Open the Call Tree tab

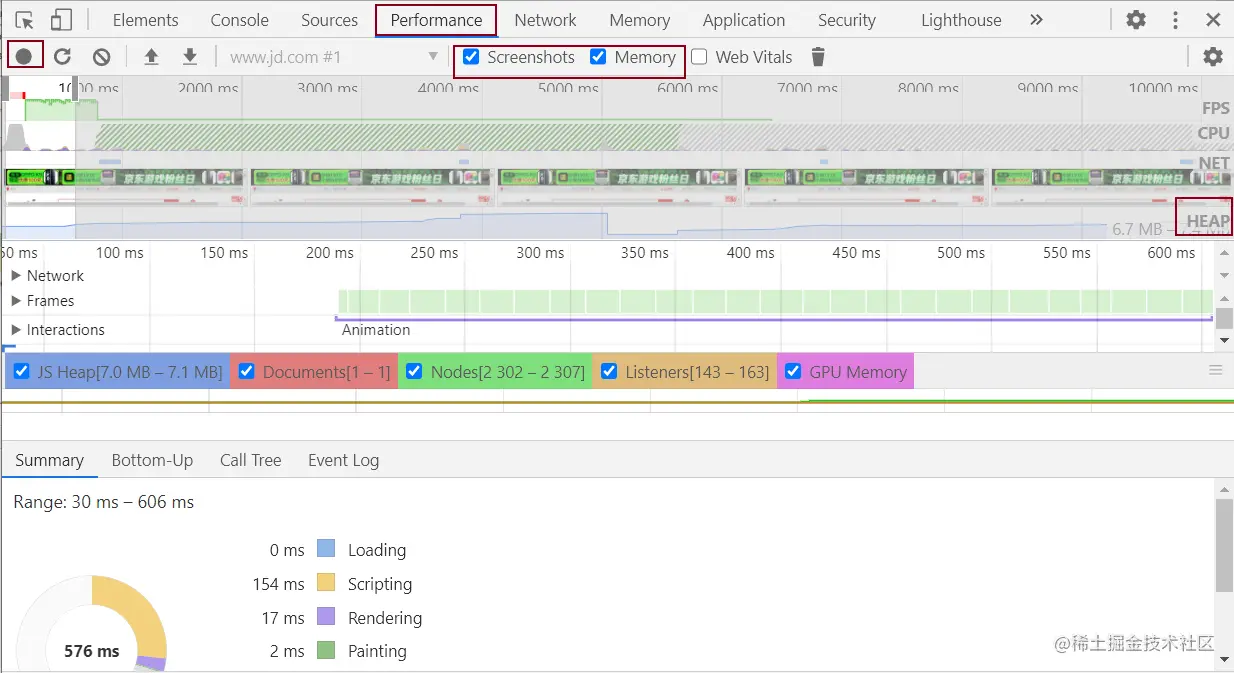(x=250, y=460)
